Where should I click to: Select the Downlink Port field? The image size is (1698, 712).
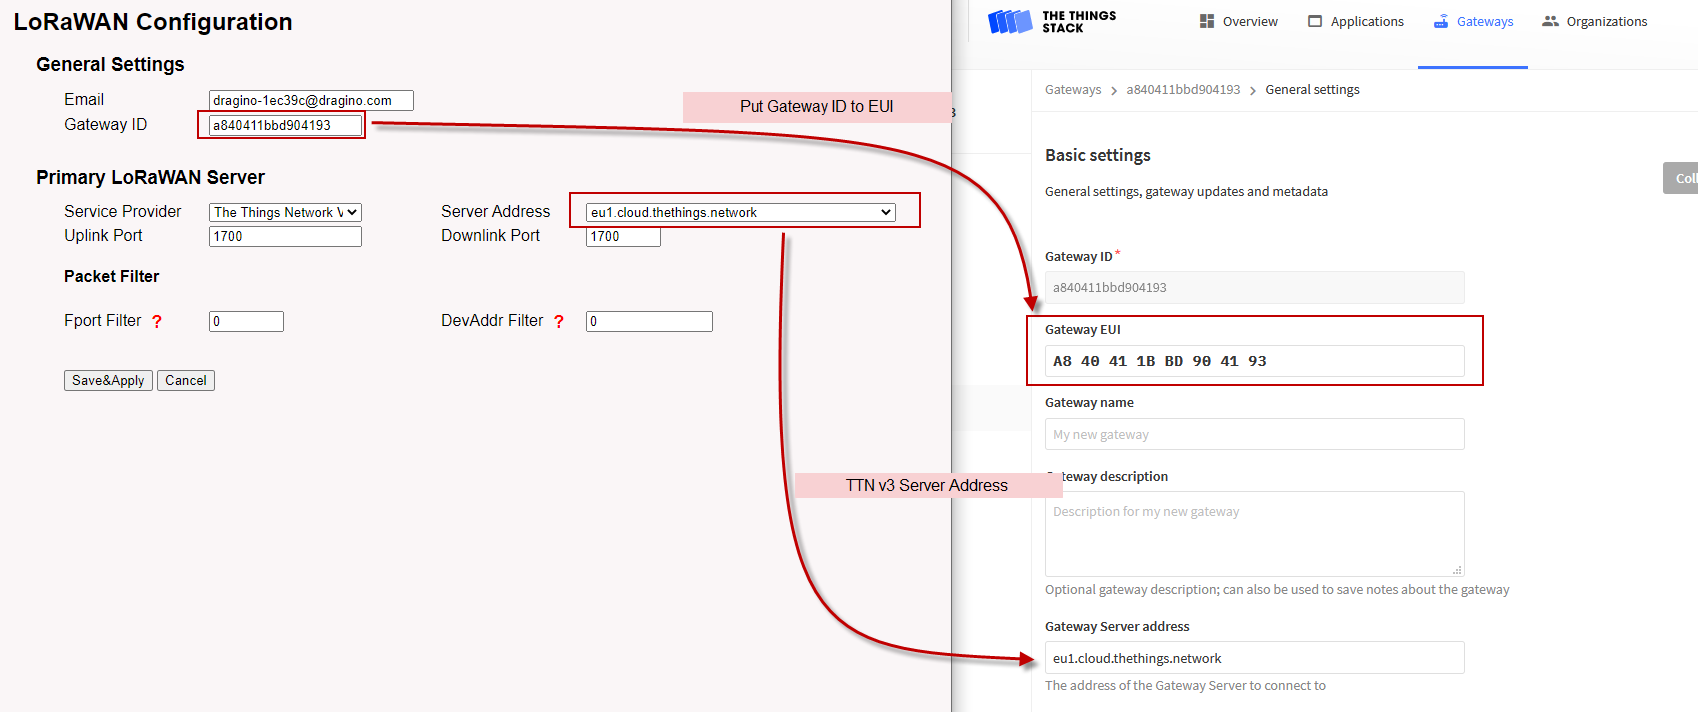(623, 236)
